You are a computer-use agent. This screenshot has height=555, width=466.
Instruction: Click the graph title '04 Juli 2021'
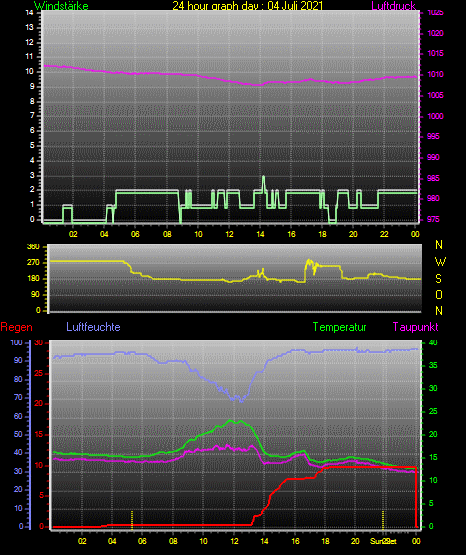(x=295, y=6)
